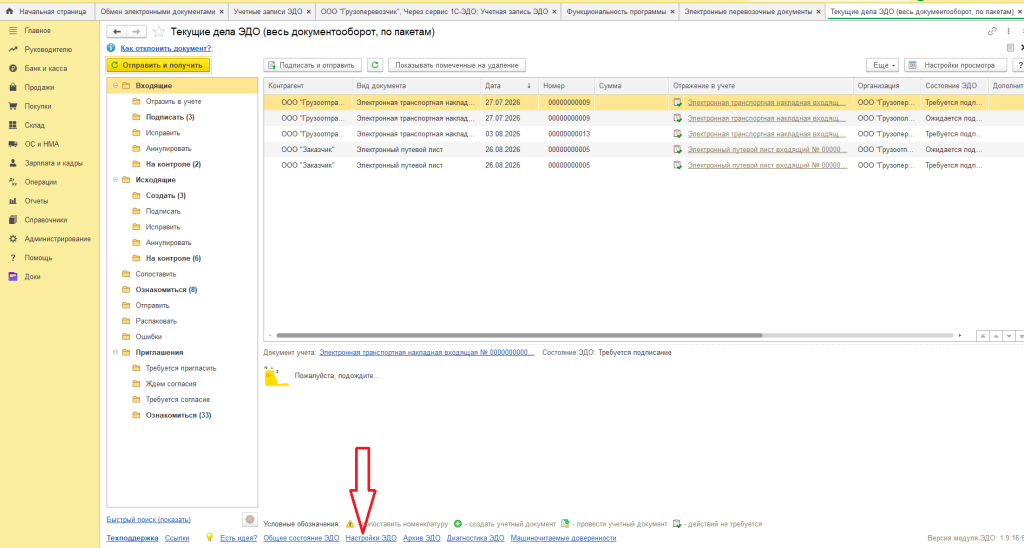
Task: Click Показывать помеченные на удаление button
Action: pos(456,65)
